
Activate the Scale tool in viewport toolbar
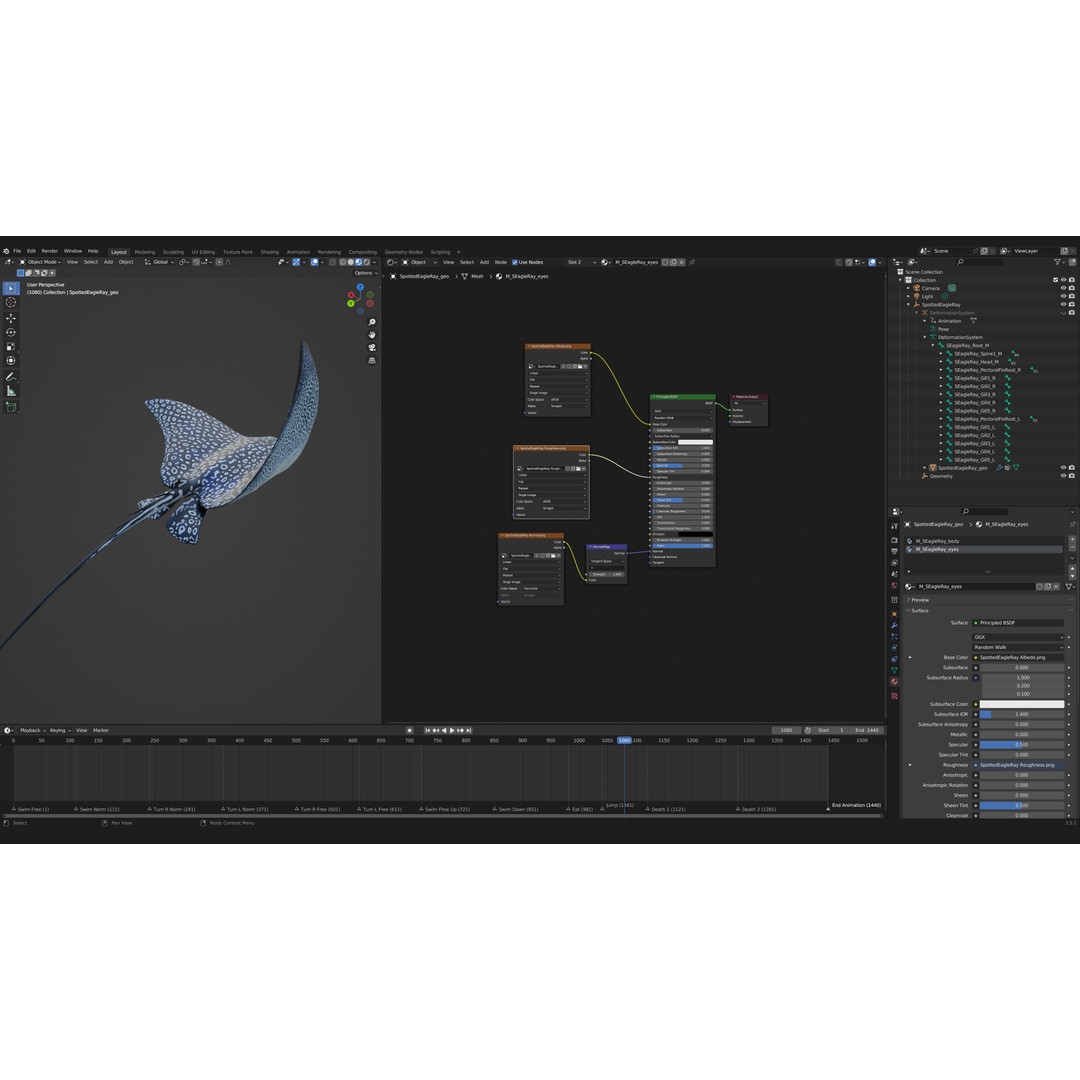pos(11,346)
